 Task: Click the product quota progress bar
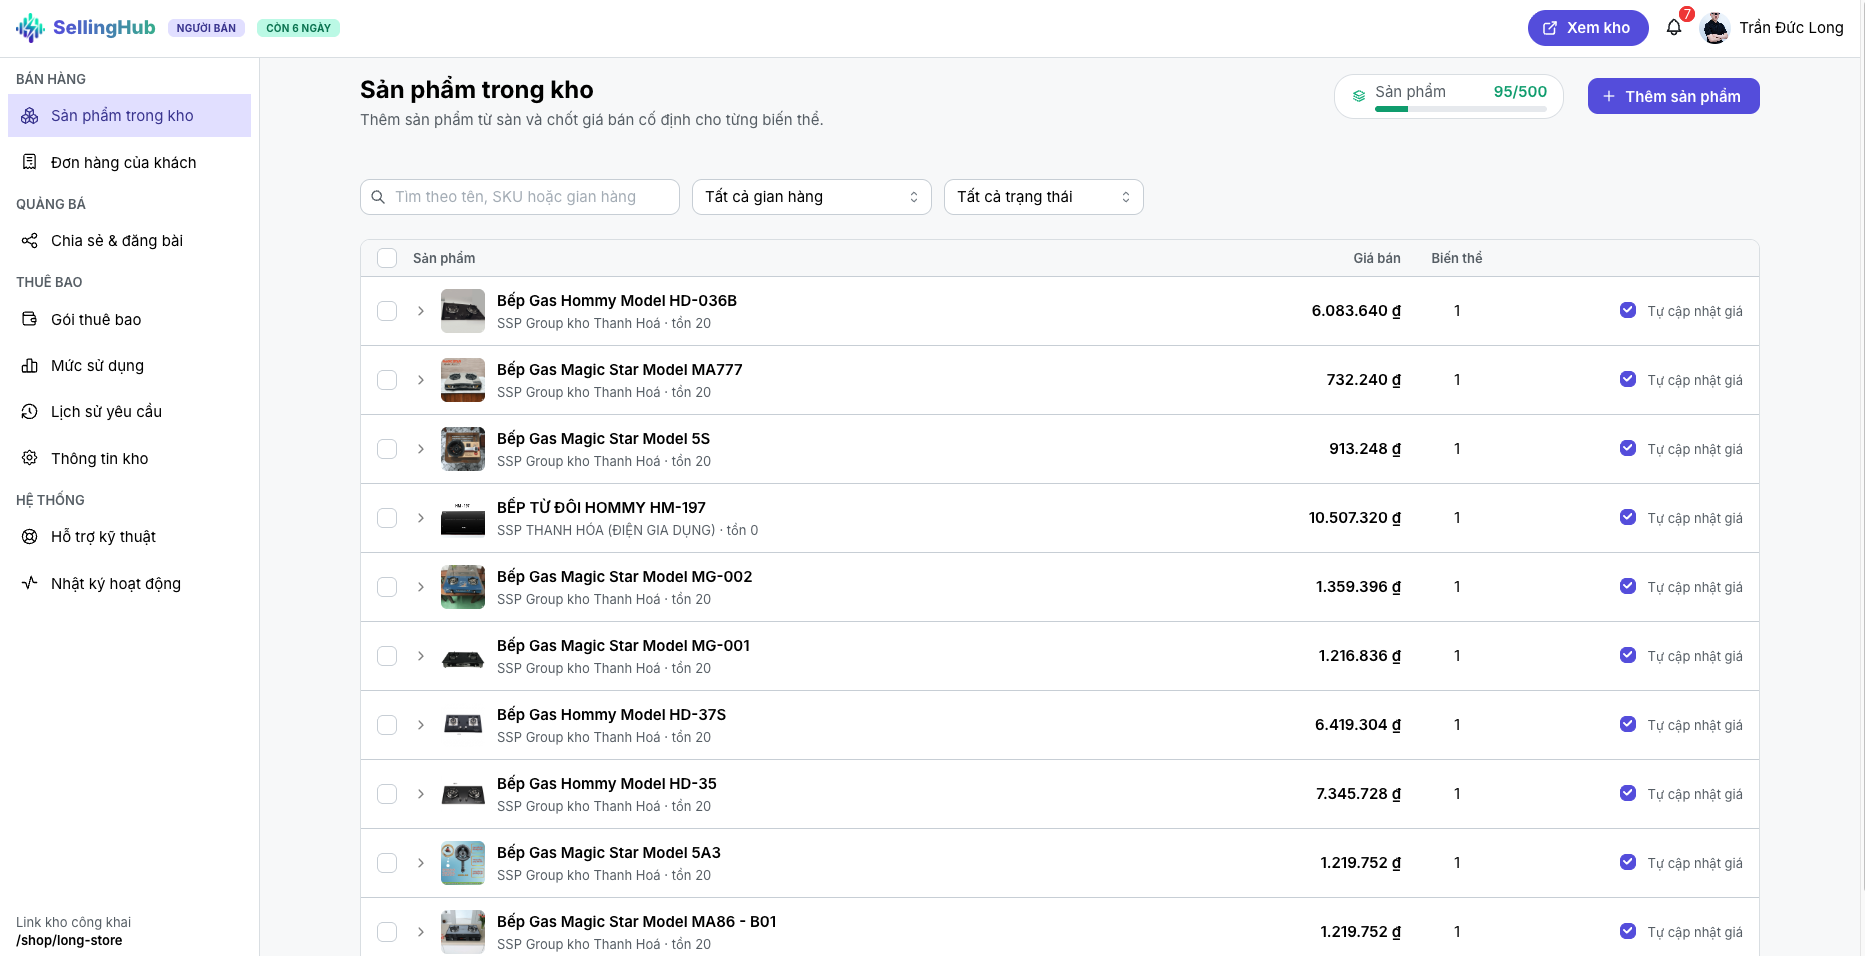[x=1461, y=109]
